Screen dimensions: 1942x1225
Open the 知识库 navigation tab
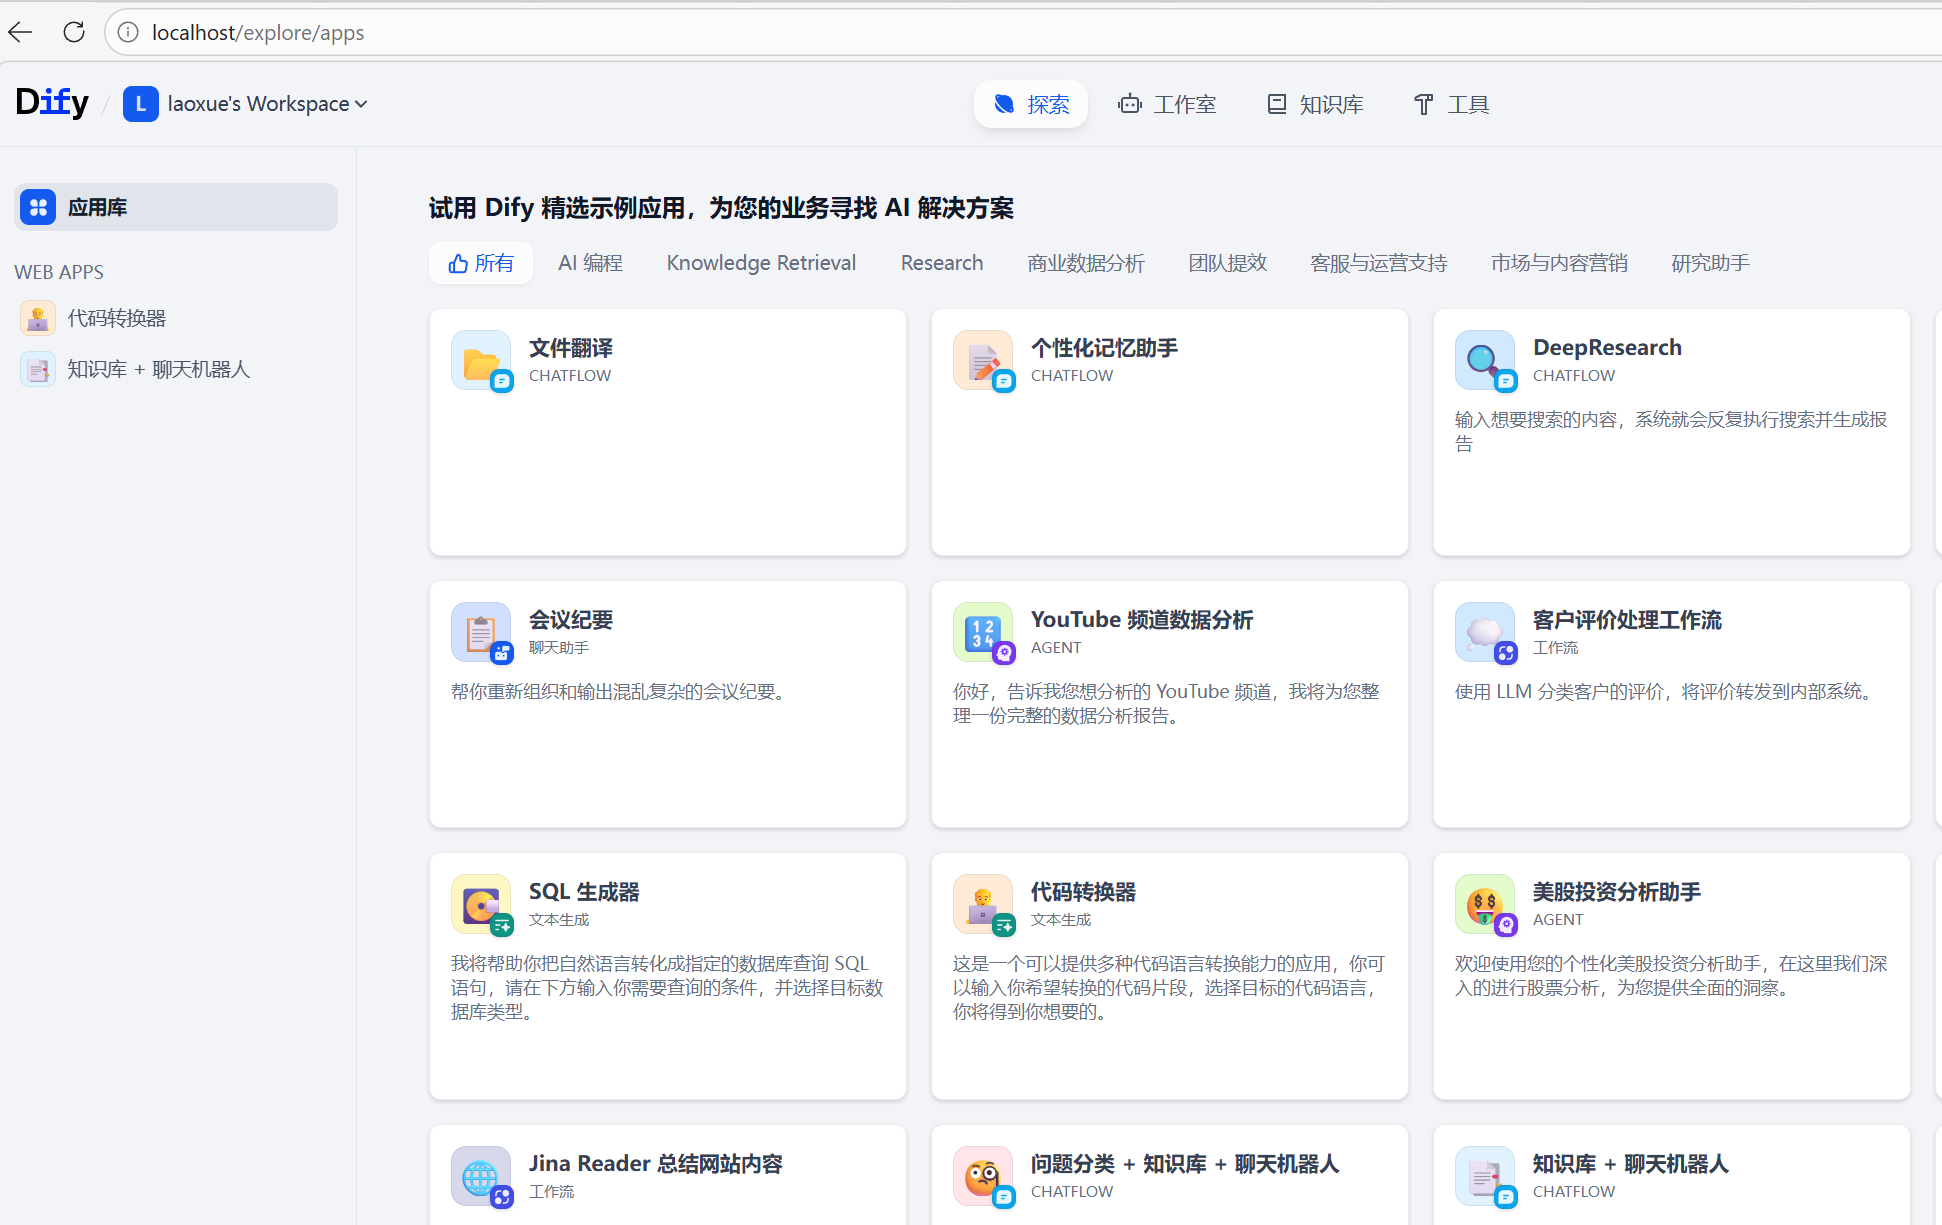[x=1315, y=104]
